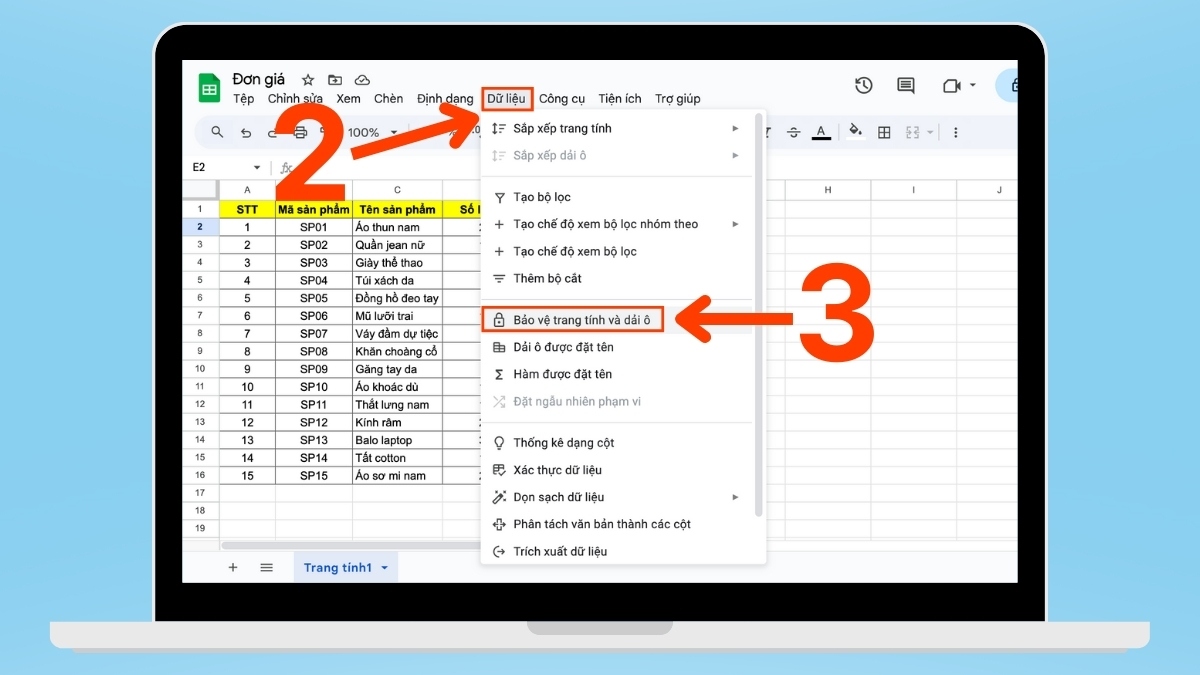Open the Tiện ích menu
This screenshot has width=1200, height=675.
click(620, 99)
